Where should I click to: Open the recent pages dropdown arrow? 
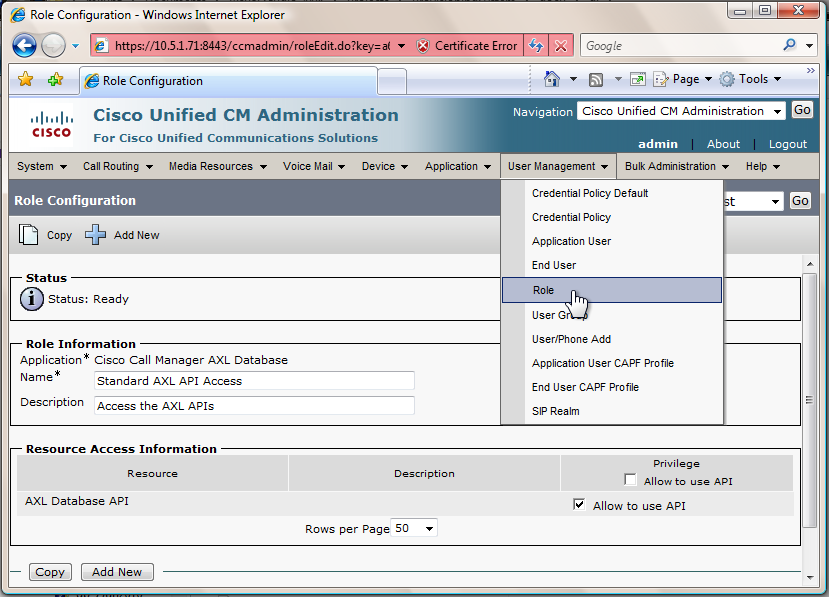pos(75,46)
